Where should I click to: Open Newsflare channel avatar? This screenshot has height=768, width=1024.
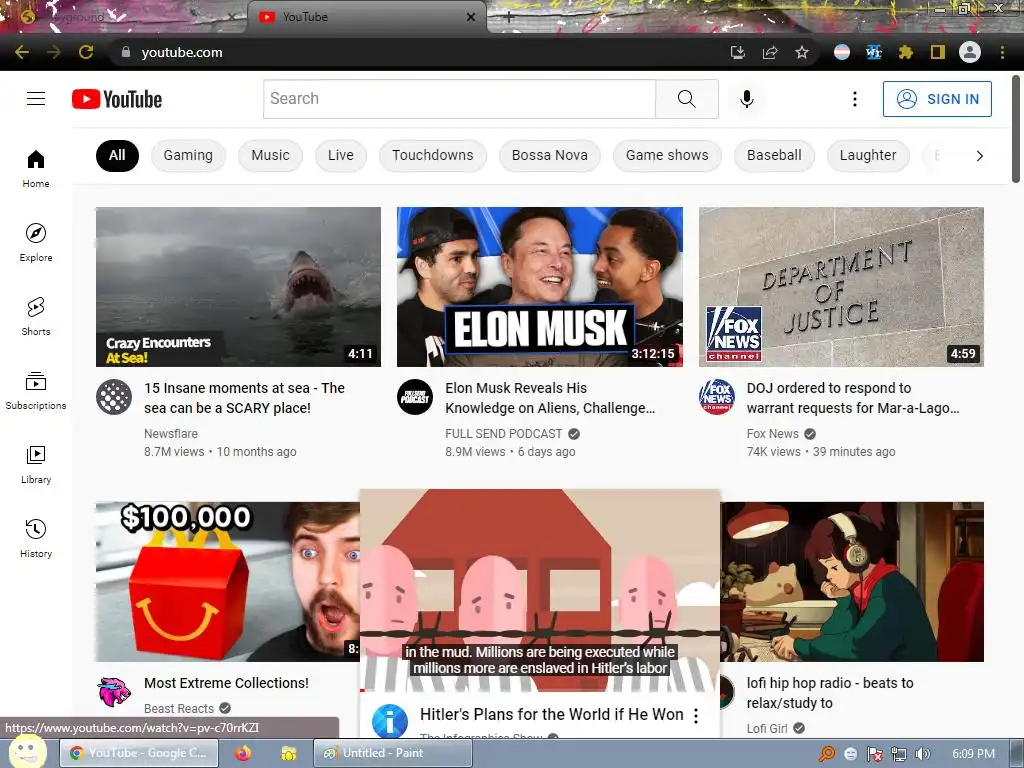114,397
